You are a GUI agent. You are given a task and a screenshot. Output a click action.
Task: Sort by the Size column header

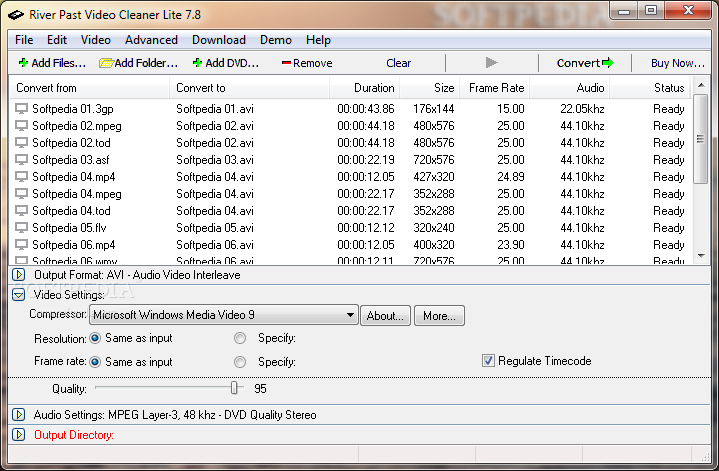coord(429,88)
